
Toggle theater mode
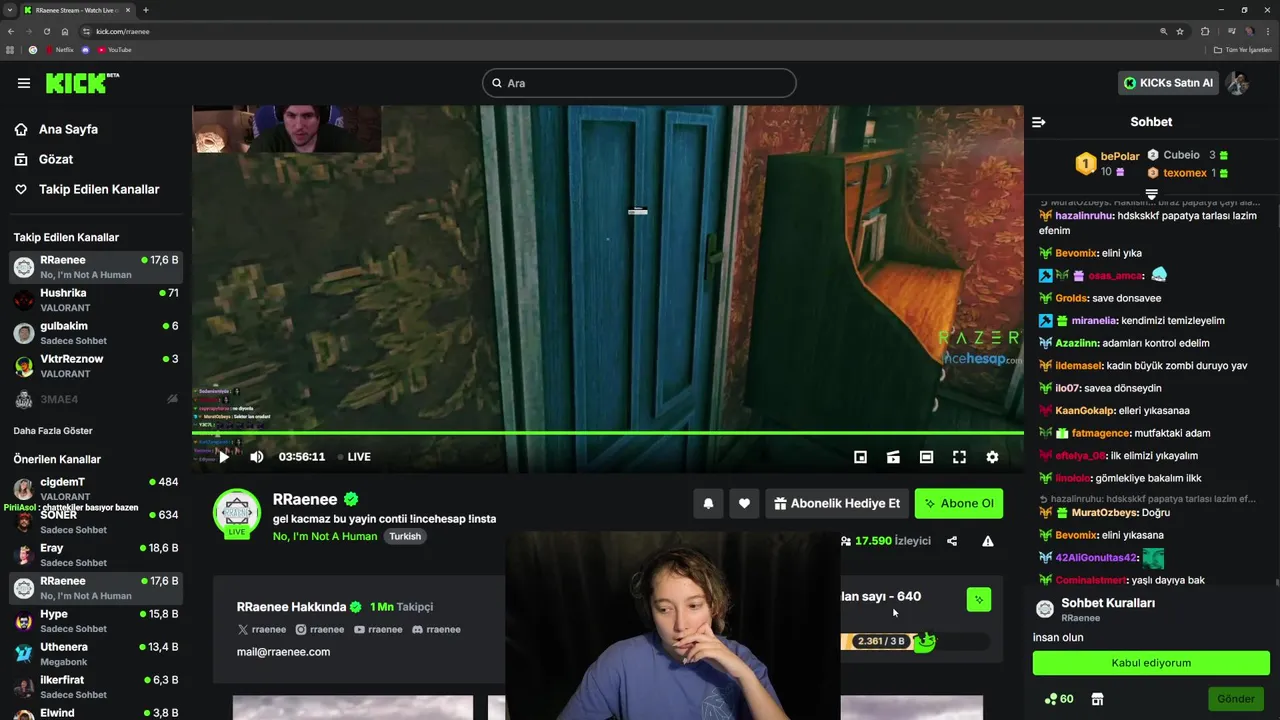coord(926,457)
